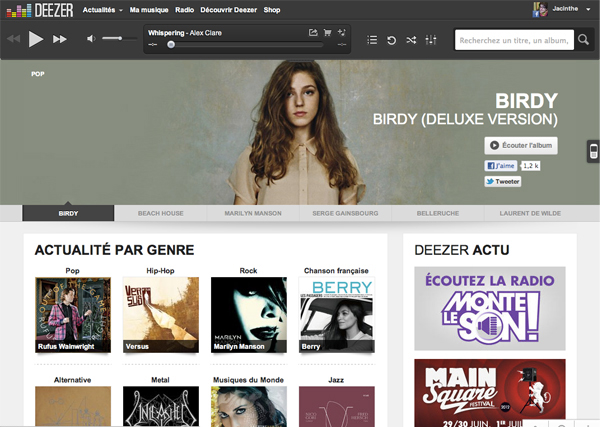Screen dimensions: 600x427
Task: Select the LAURENT DE WILDE tab
Action: click(530, 213)
